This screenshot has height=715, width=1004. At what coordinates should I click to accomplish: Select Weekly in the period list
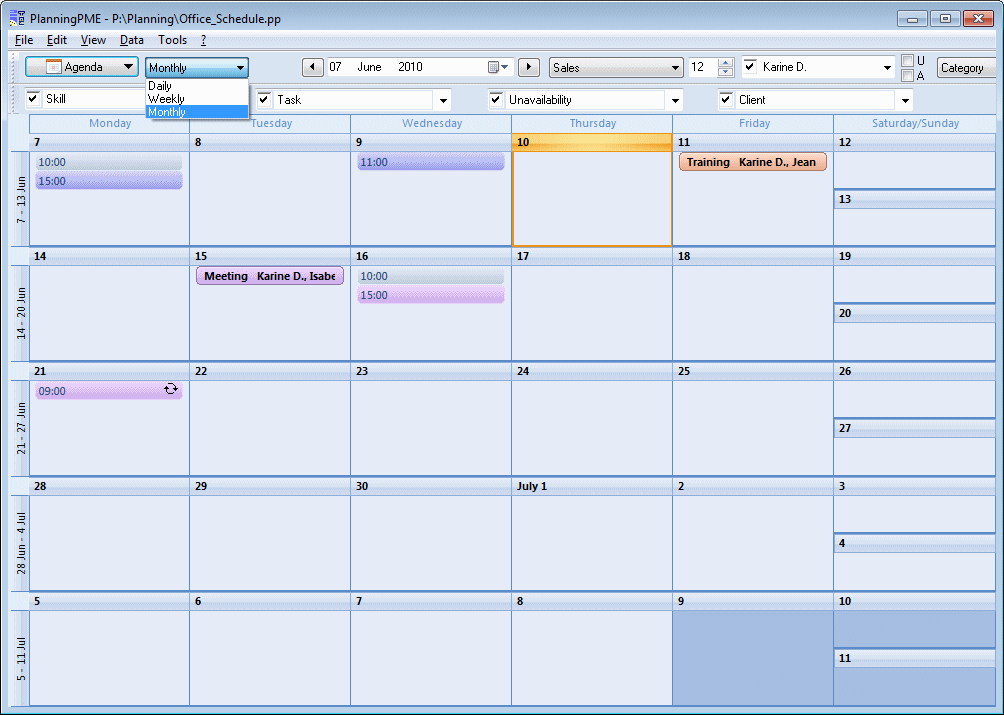[197, 99]
